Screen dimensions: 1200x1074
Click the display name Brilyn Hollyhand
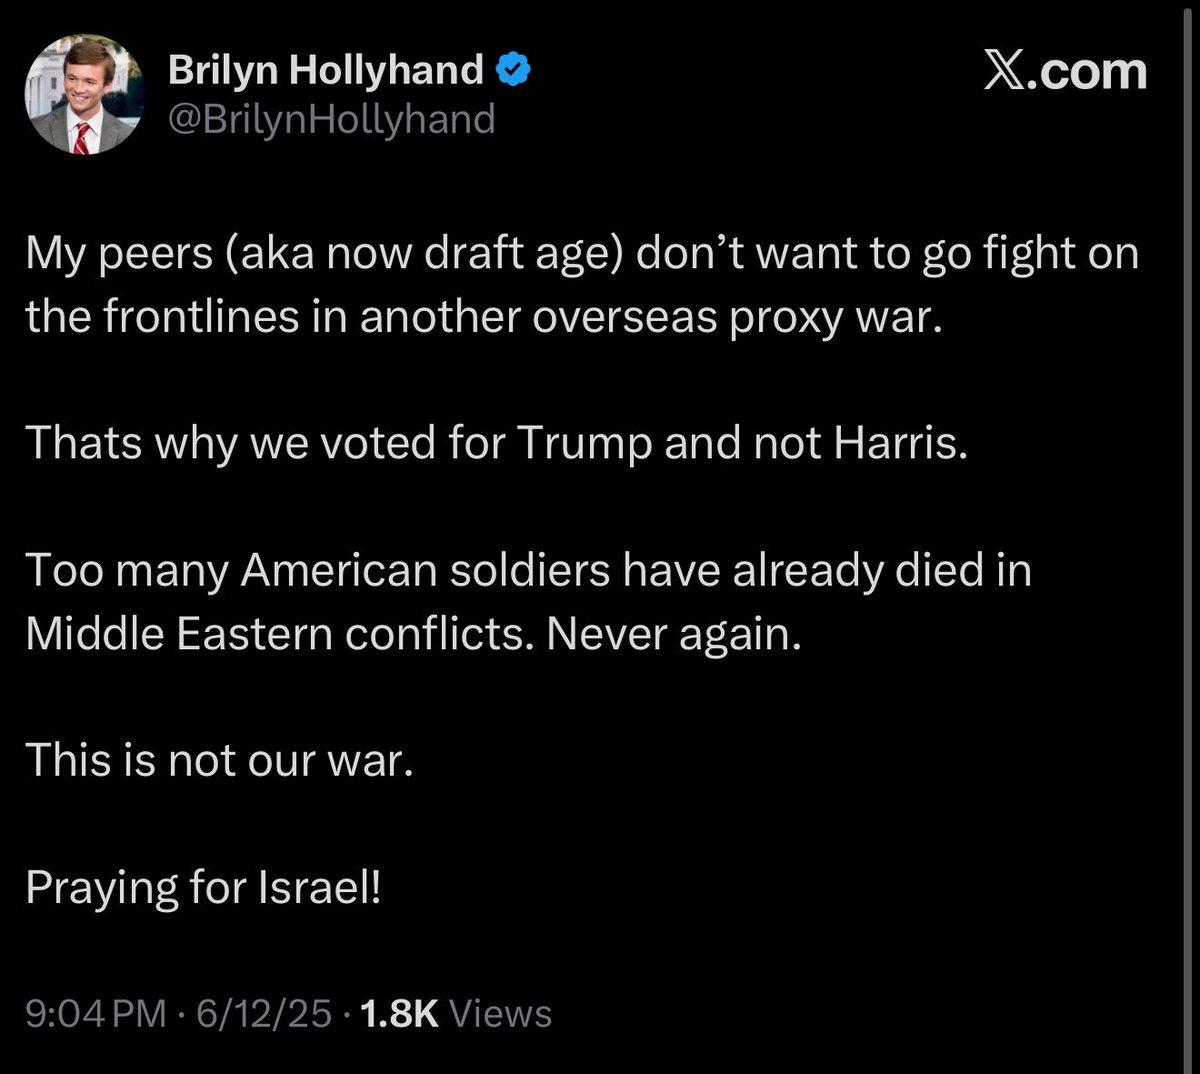tap(326, 70)
